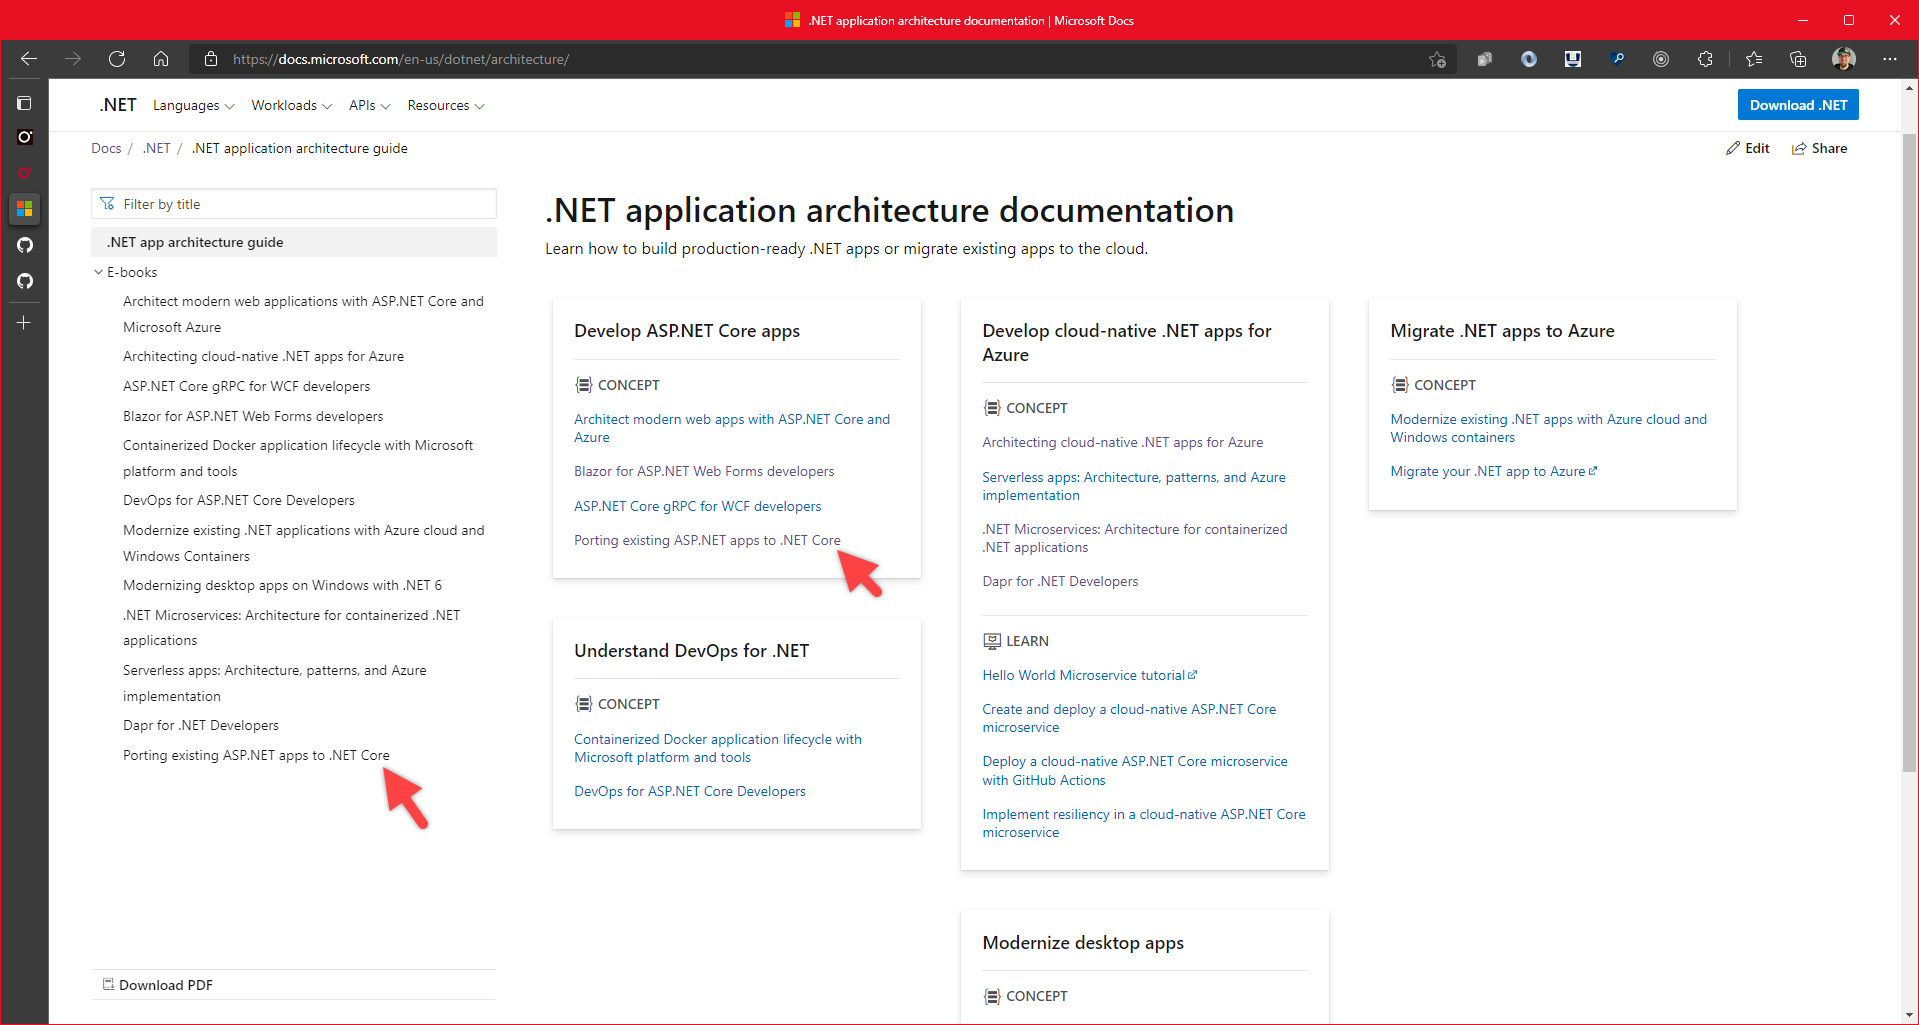Open the Hello World Microservice tutorial link

click(1089, 675)
